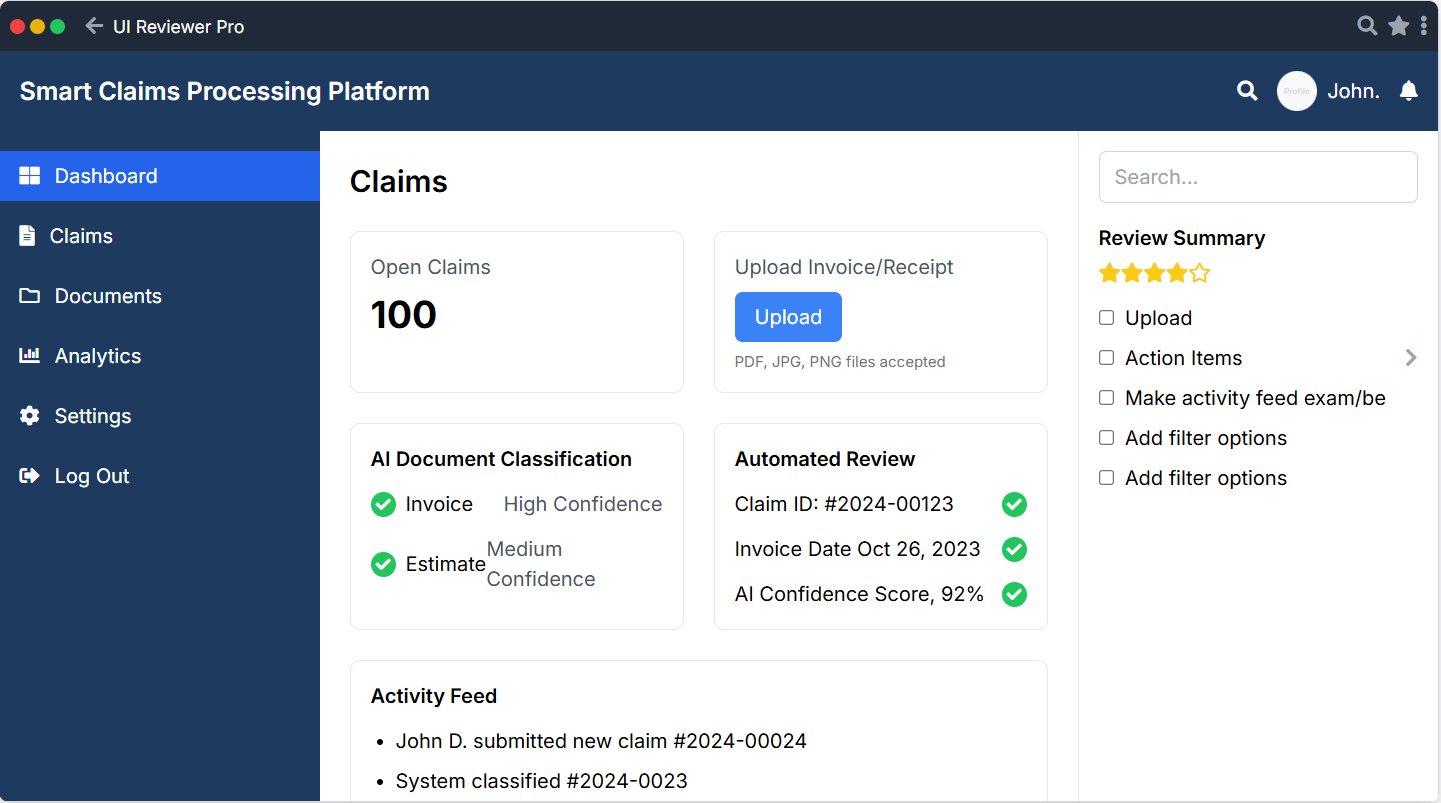The image size is (1441, 803).
Task: Check the Upload checkbox in Review Summary
Action: tap(1106, 317)
